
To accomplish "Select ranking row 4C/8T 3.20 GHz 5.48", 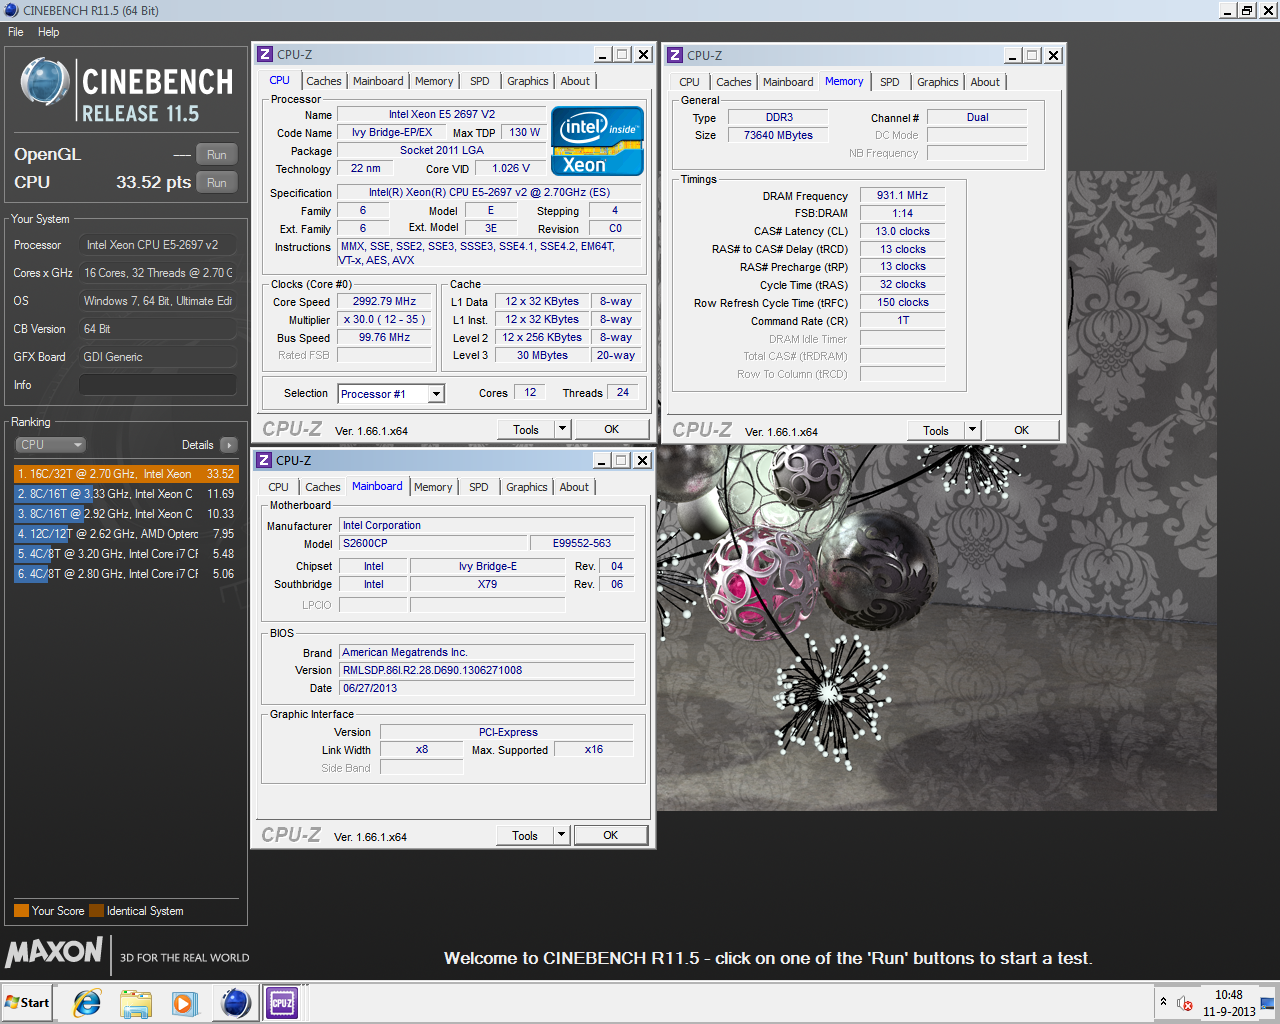I will pos(126,554).
